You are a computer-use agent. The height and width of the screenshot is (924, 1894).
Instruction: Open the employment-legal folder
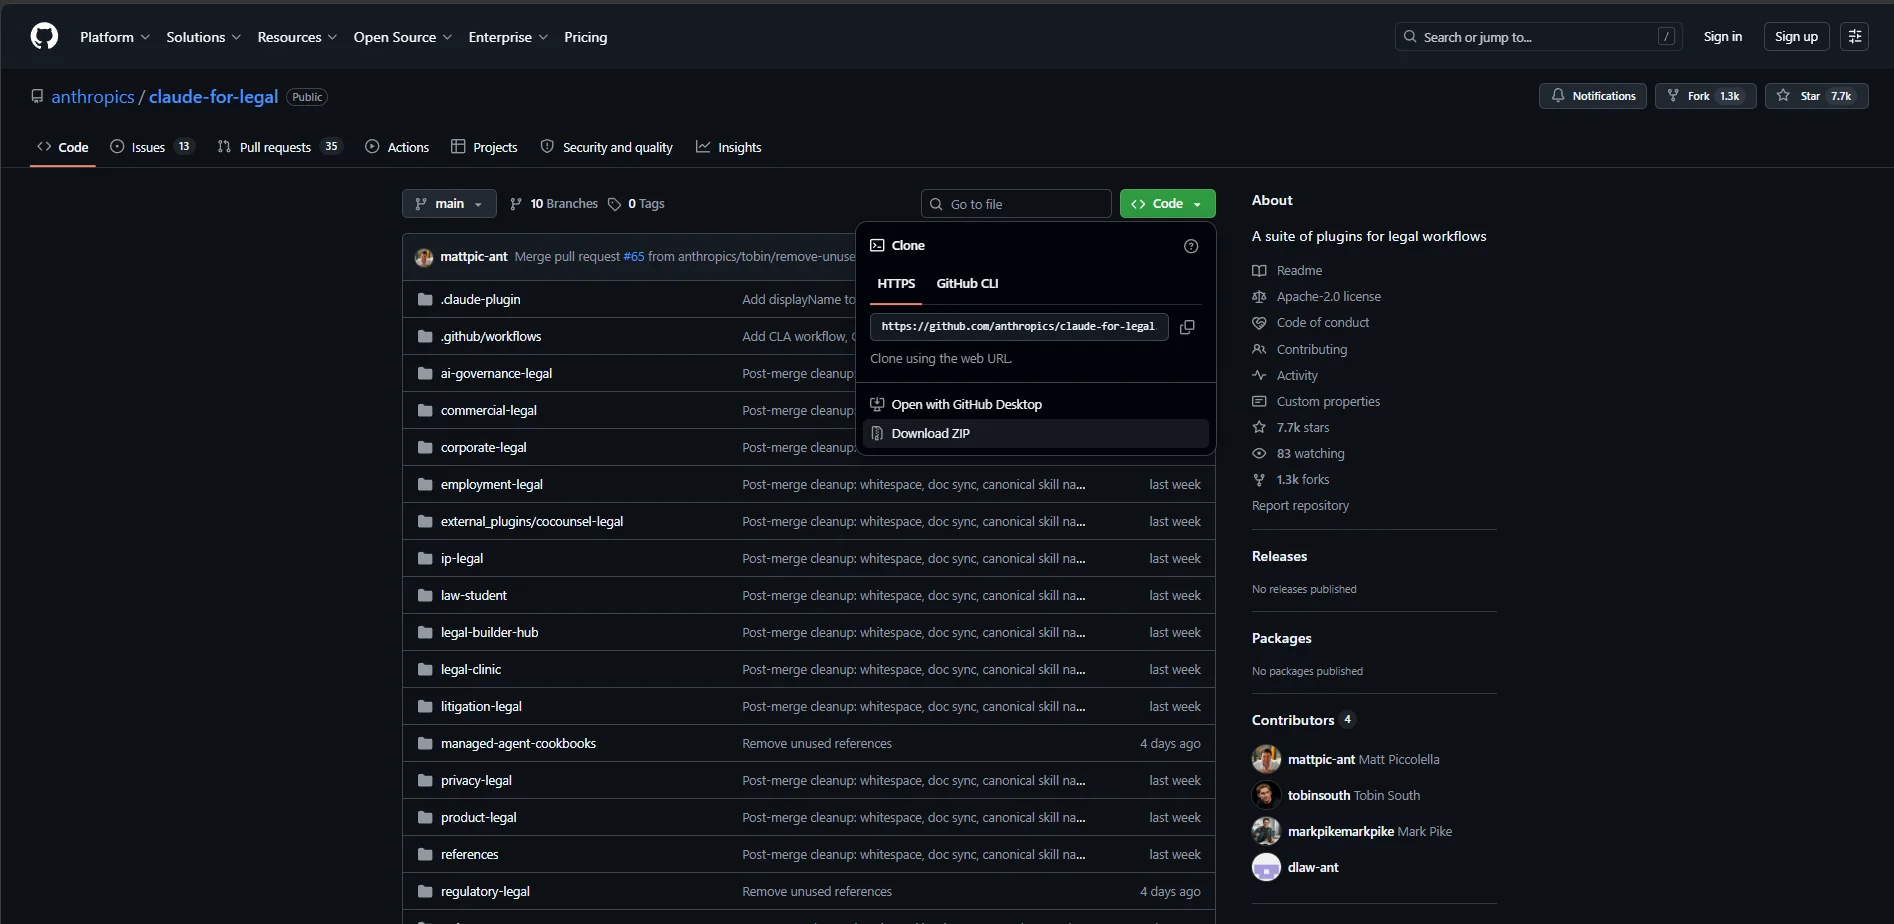(492, 484)
